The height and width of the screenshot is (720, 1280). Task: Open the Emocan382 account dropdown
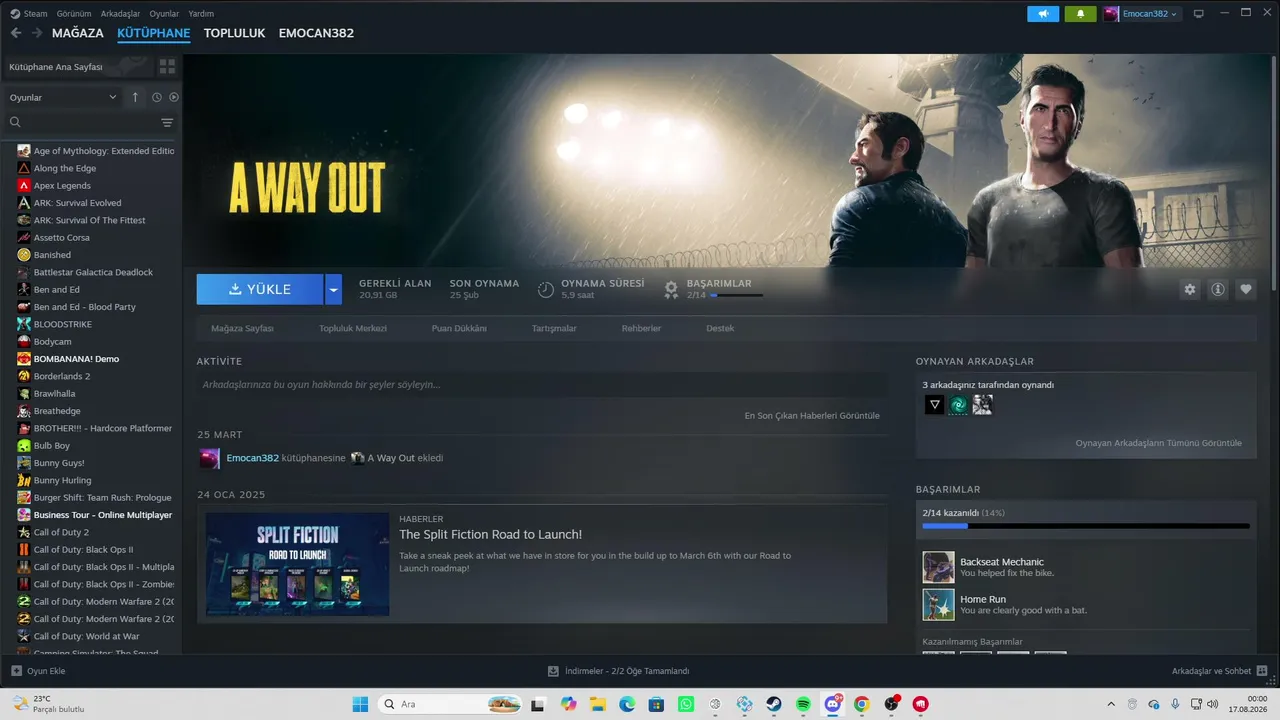click(1142, 14)
